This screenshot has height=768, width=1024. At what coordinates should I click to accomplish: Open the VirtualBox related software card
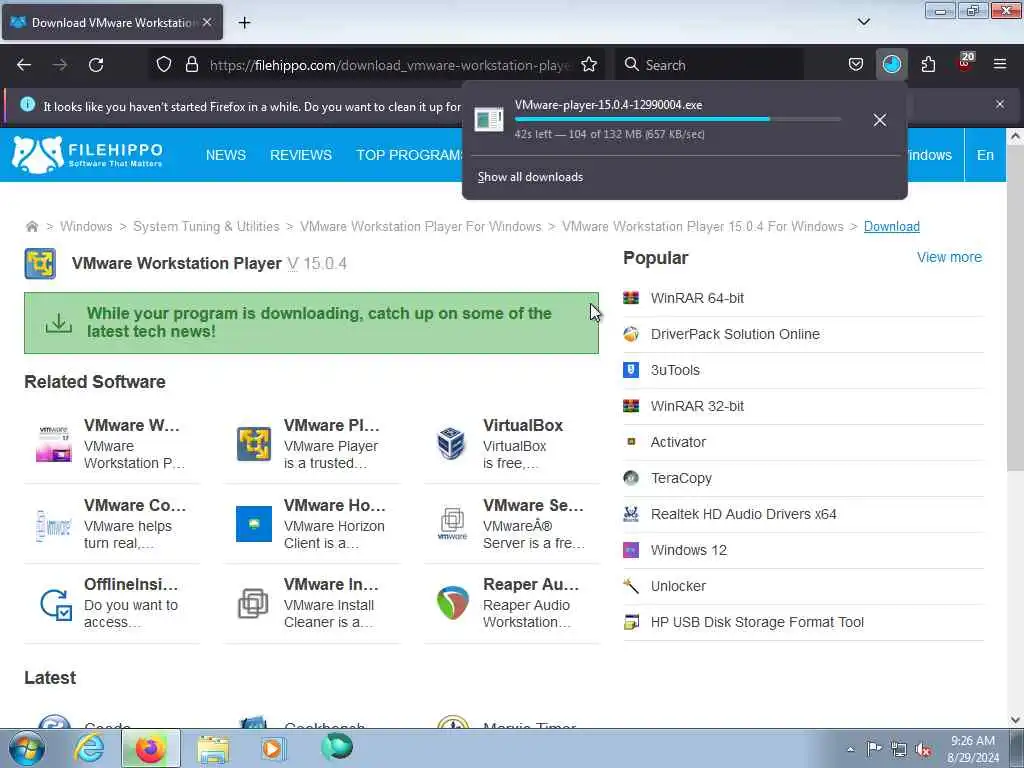(511, 444)
